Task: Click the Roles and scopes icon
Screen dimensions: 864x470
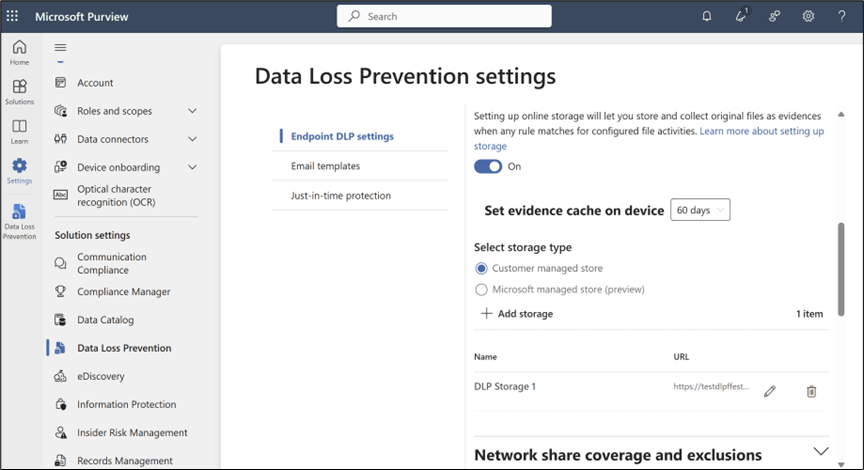Action: tap(61, 111)
